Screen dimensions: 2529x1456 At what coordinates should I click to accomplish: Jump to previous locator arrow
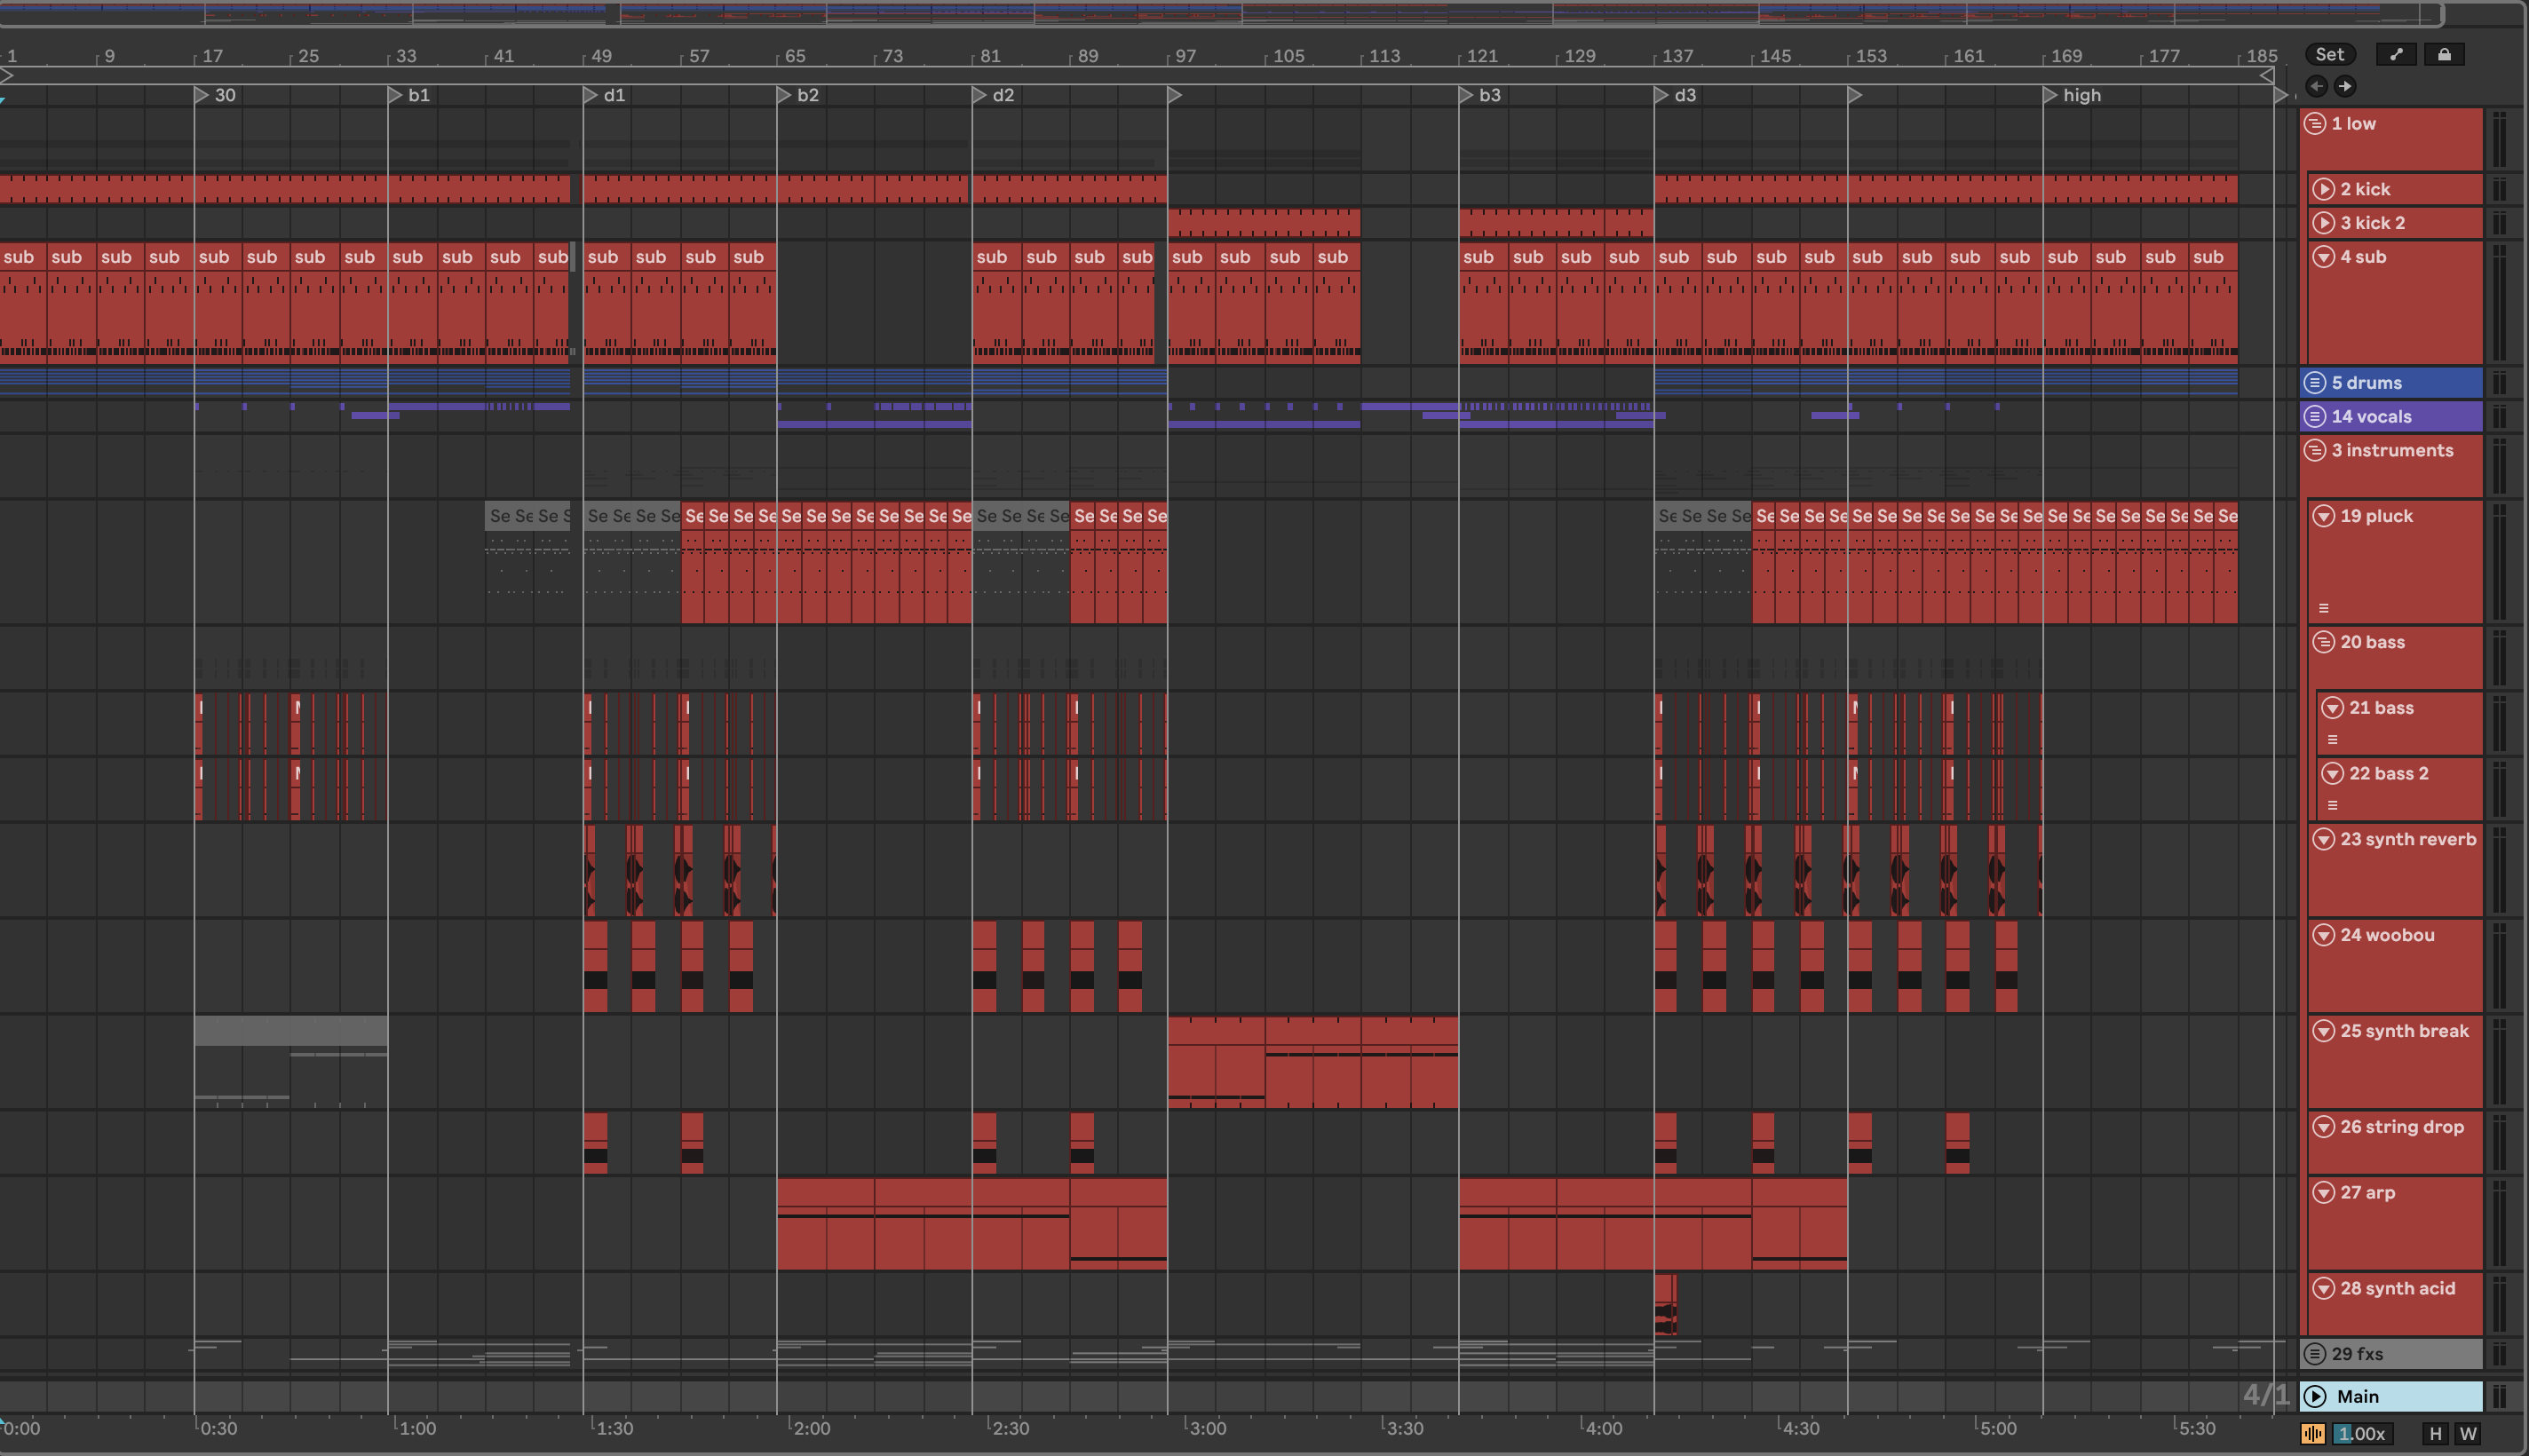(x=2316, y=86)
